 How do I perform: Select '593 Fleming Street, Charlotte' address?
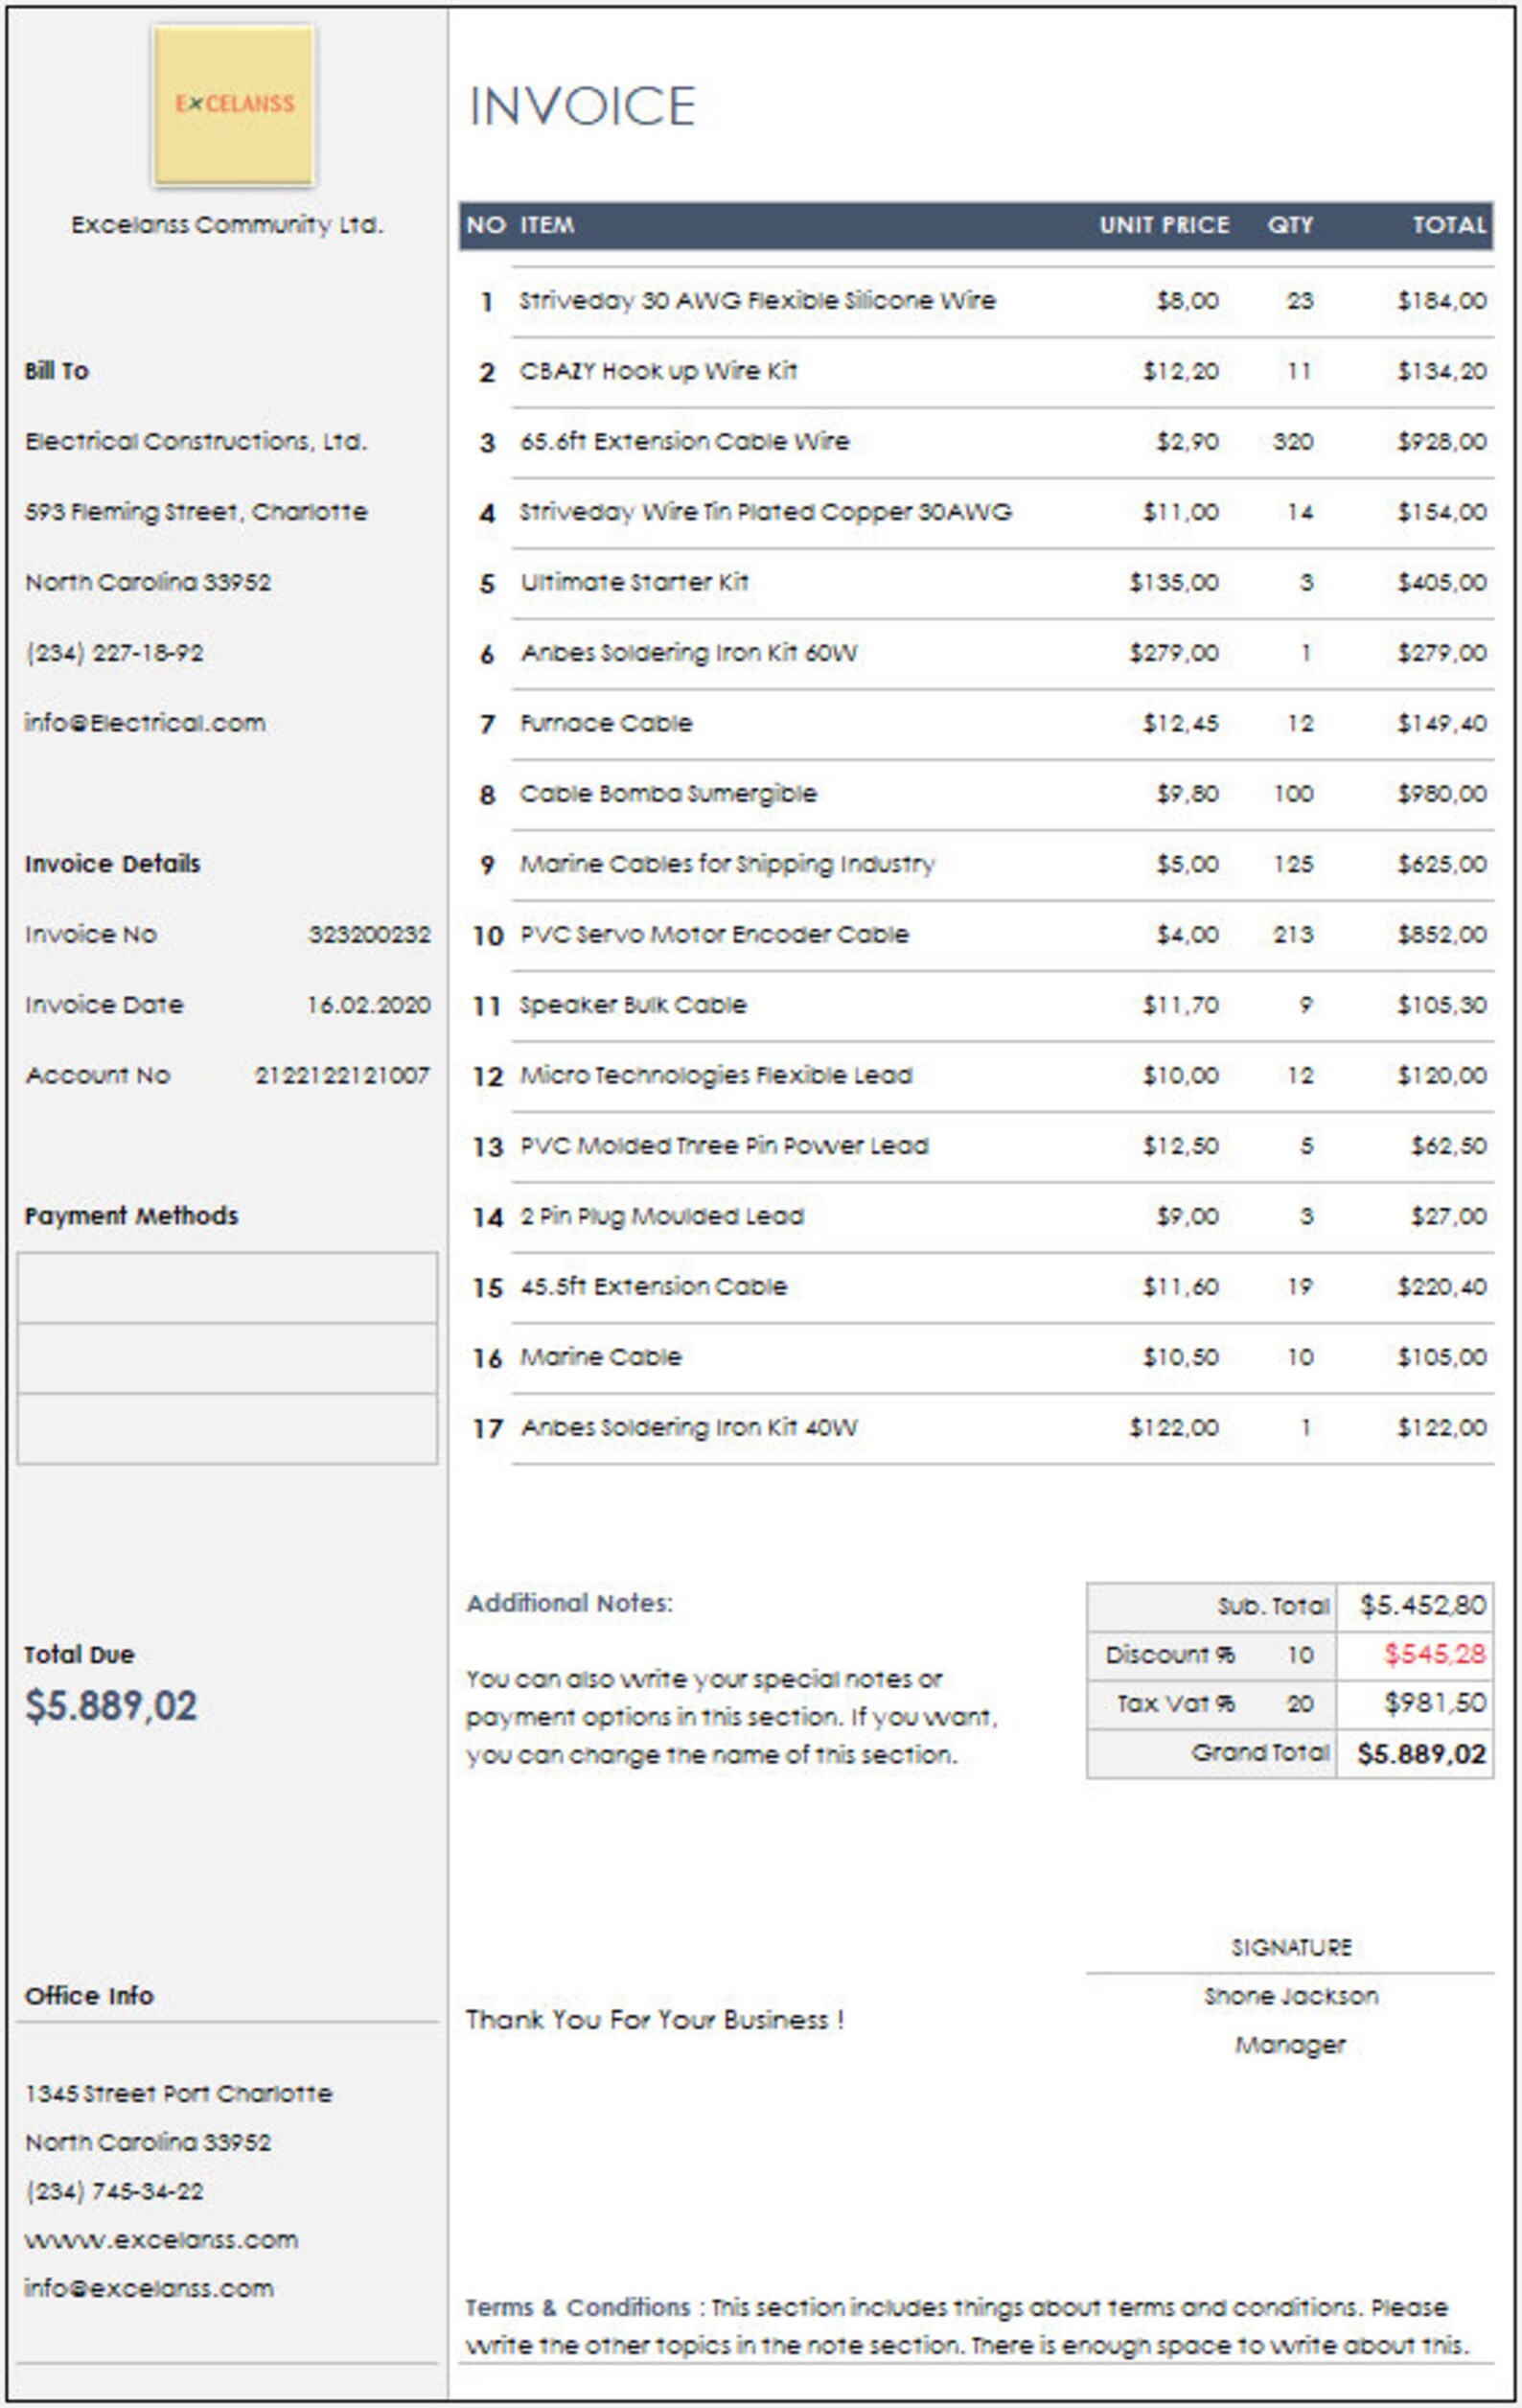click(x=196, y=512)
